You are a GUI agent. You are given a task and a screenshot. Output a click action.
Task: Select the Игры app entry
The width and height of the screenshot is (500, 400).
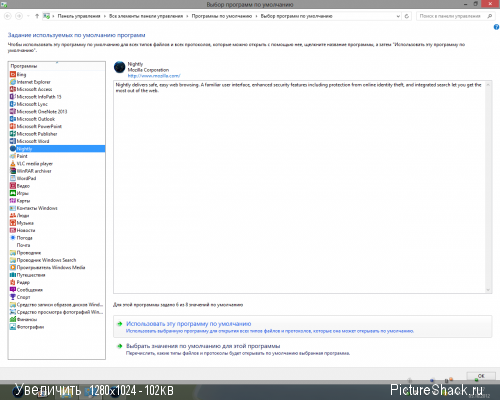point(19,193)
